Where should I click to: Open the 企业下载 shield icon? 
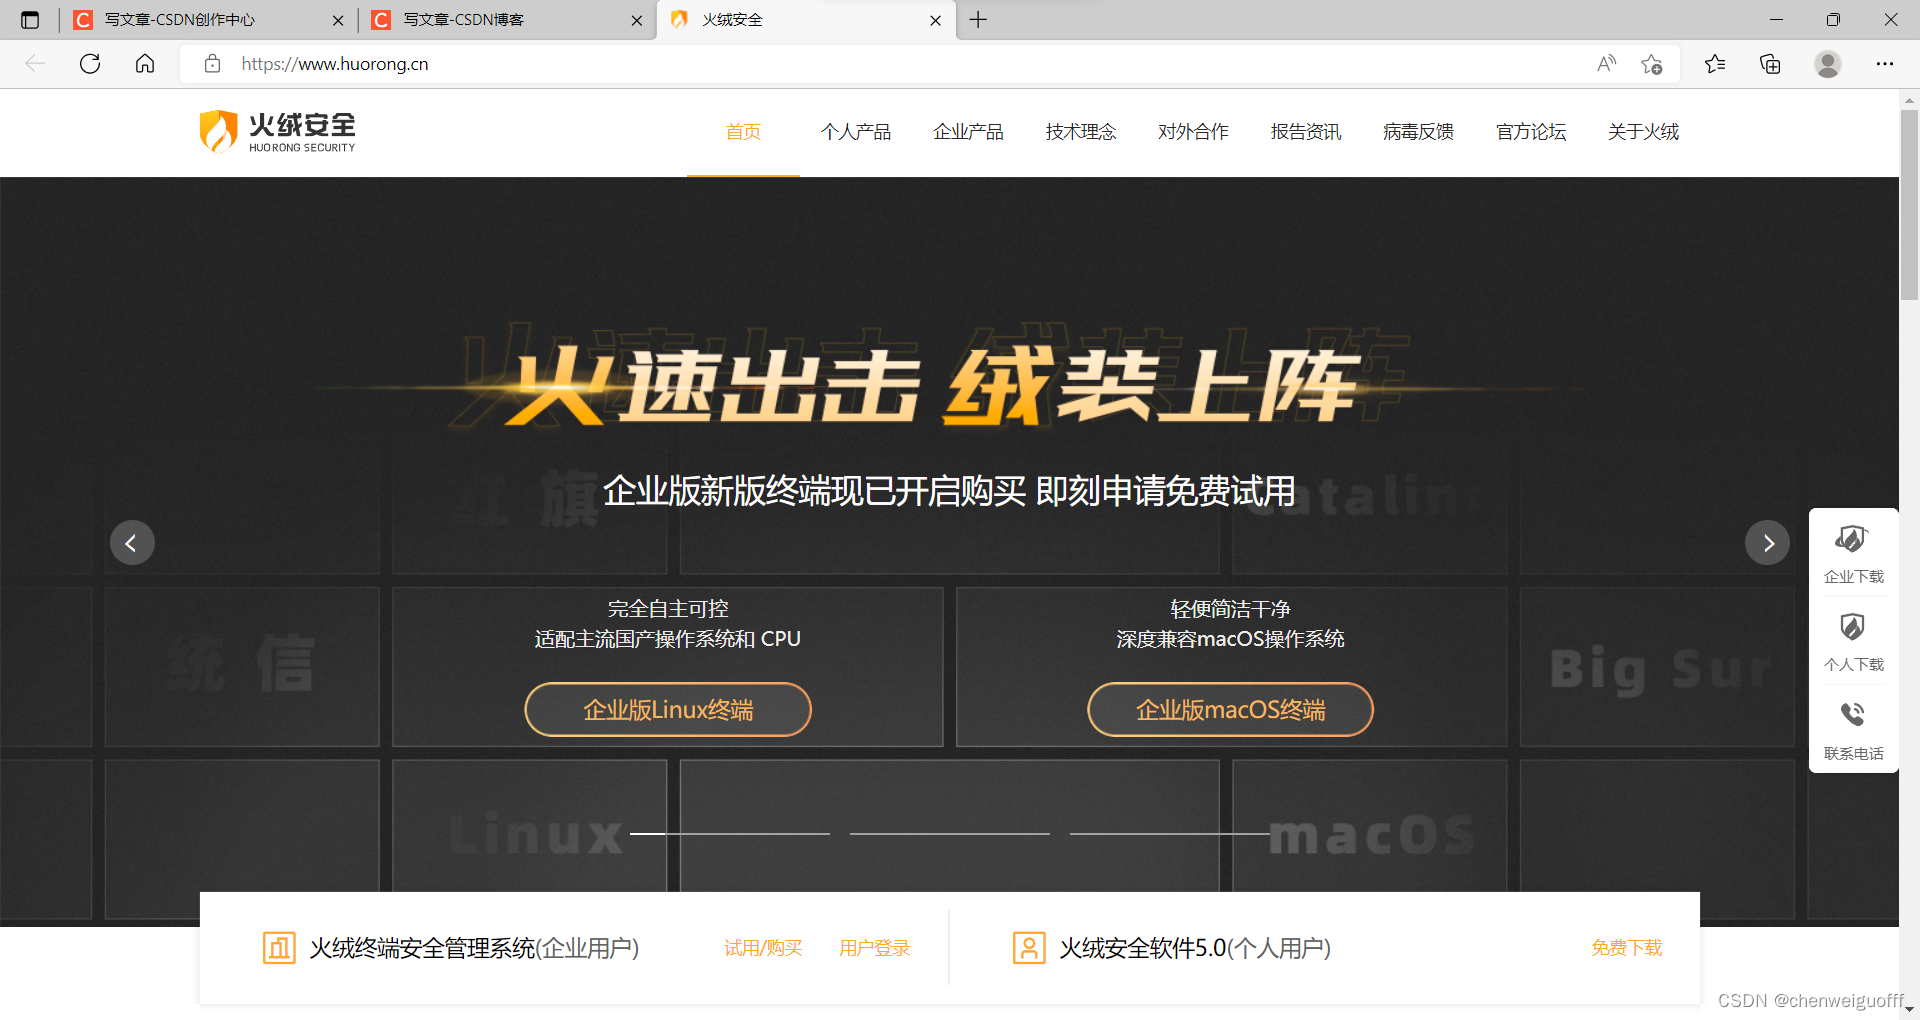tap(1852, 539)
